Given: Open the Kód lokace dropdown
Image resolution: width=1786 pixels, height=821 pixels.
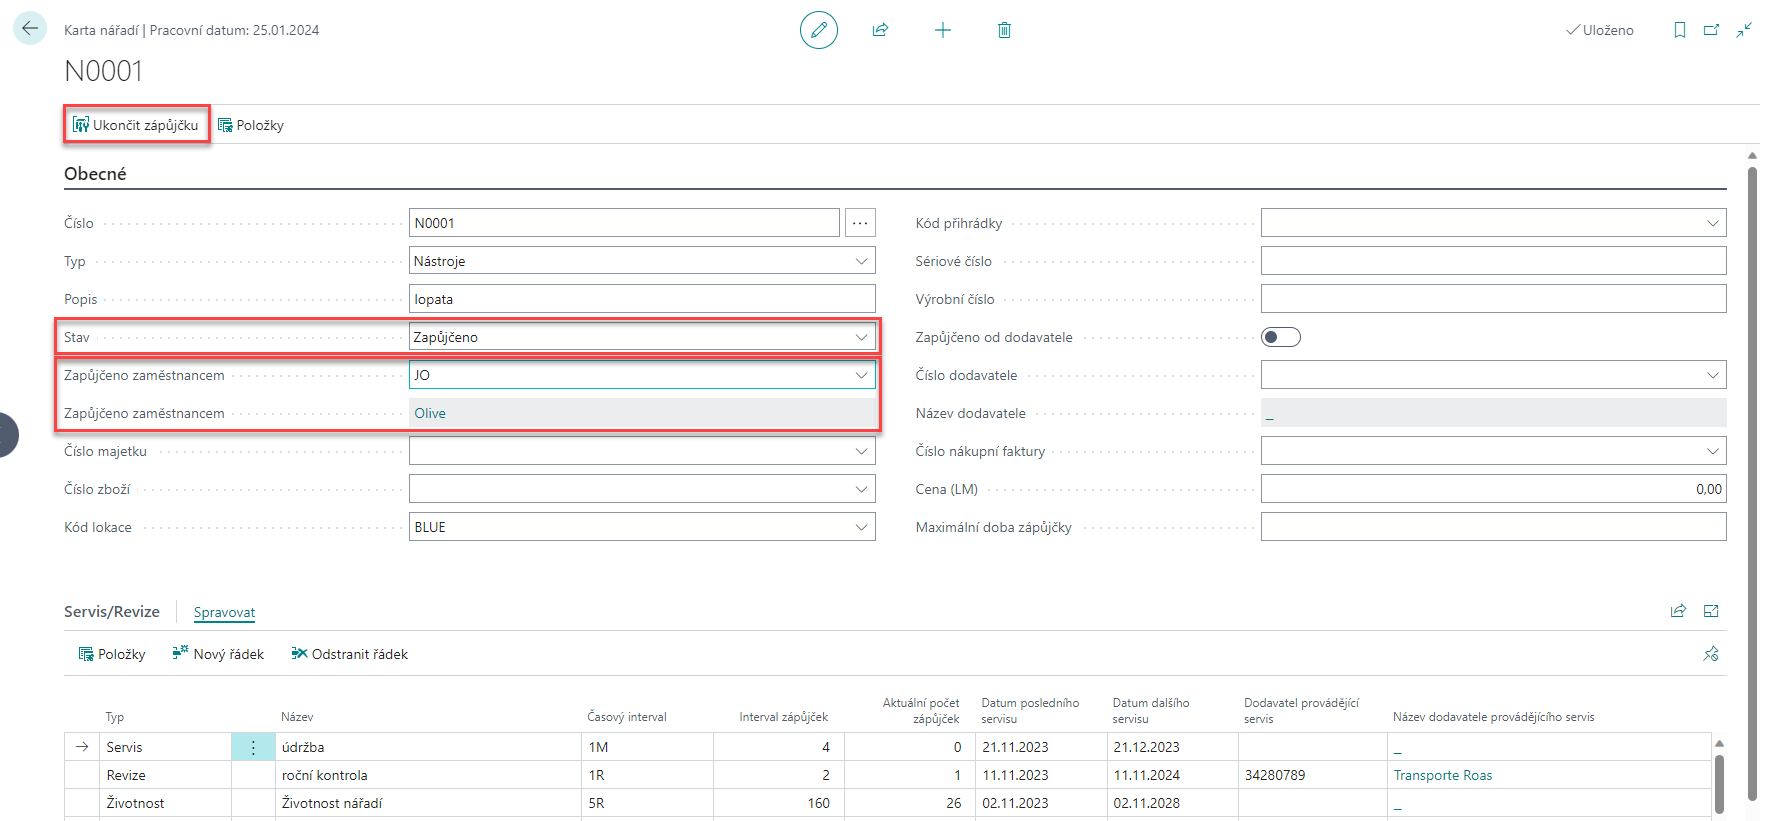Looking at the screenshot, I should [x=861, y=527].
